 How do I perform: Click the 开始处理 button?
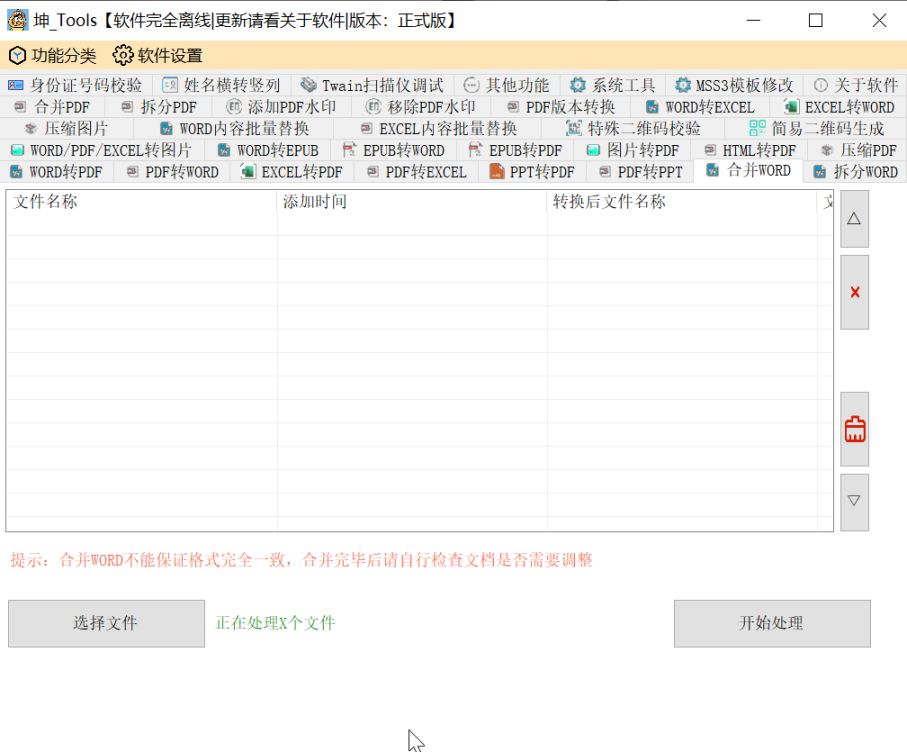tap(772, 623)
